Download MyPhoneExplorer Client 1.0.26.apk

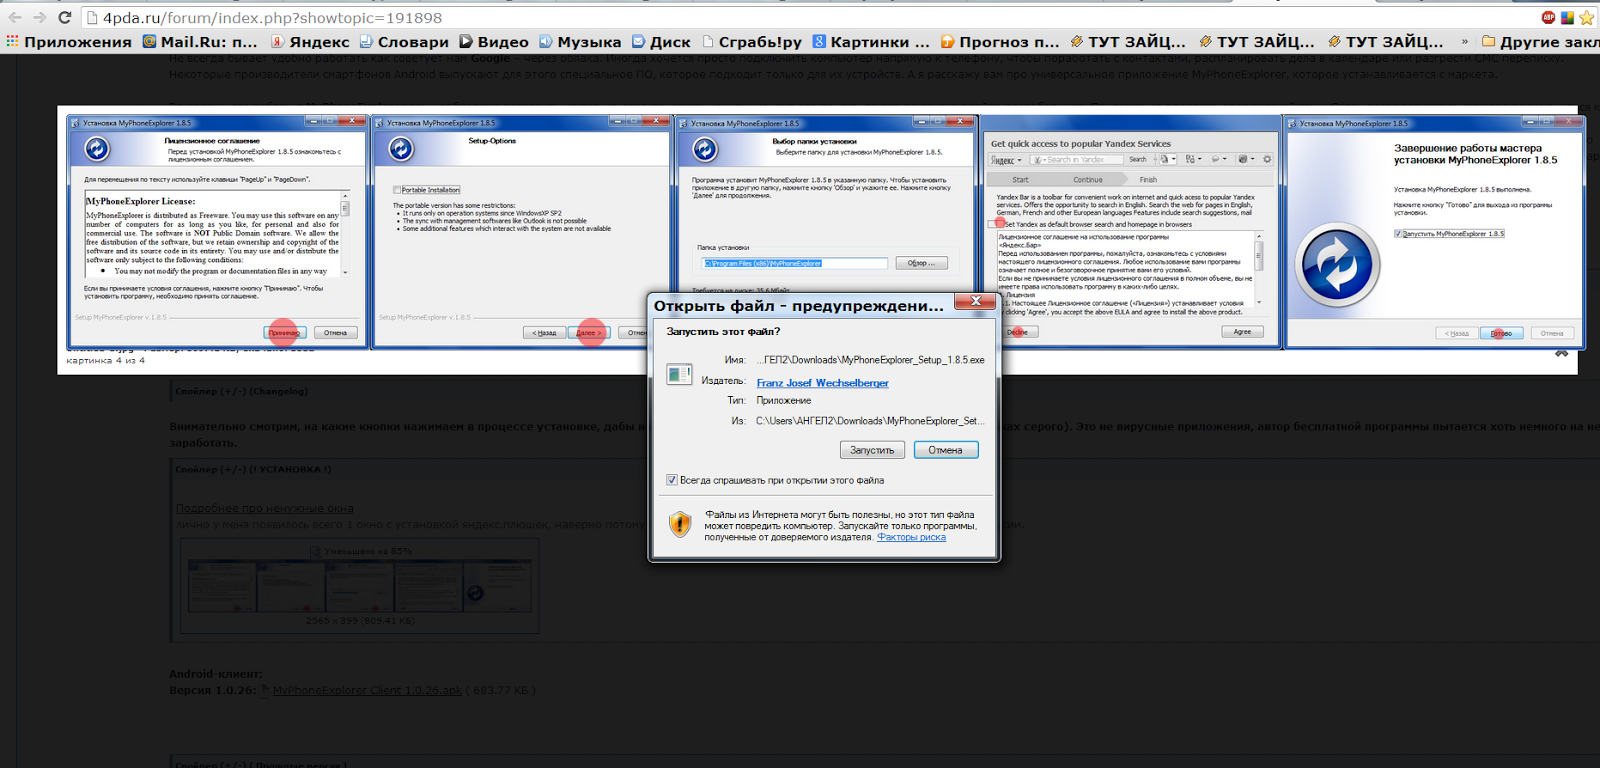[367, 690]
